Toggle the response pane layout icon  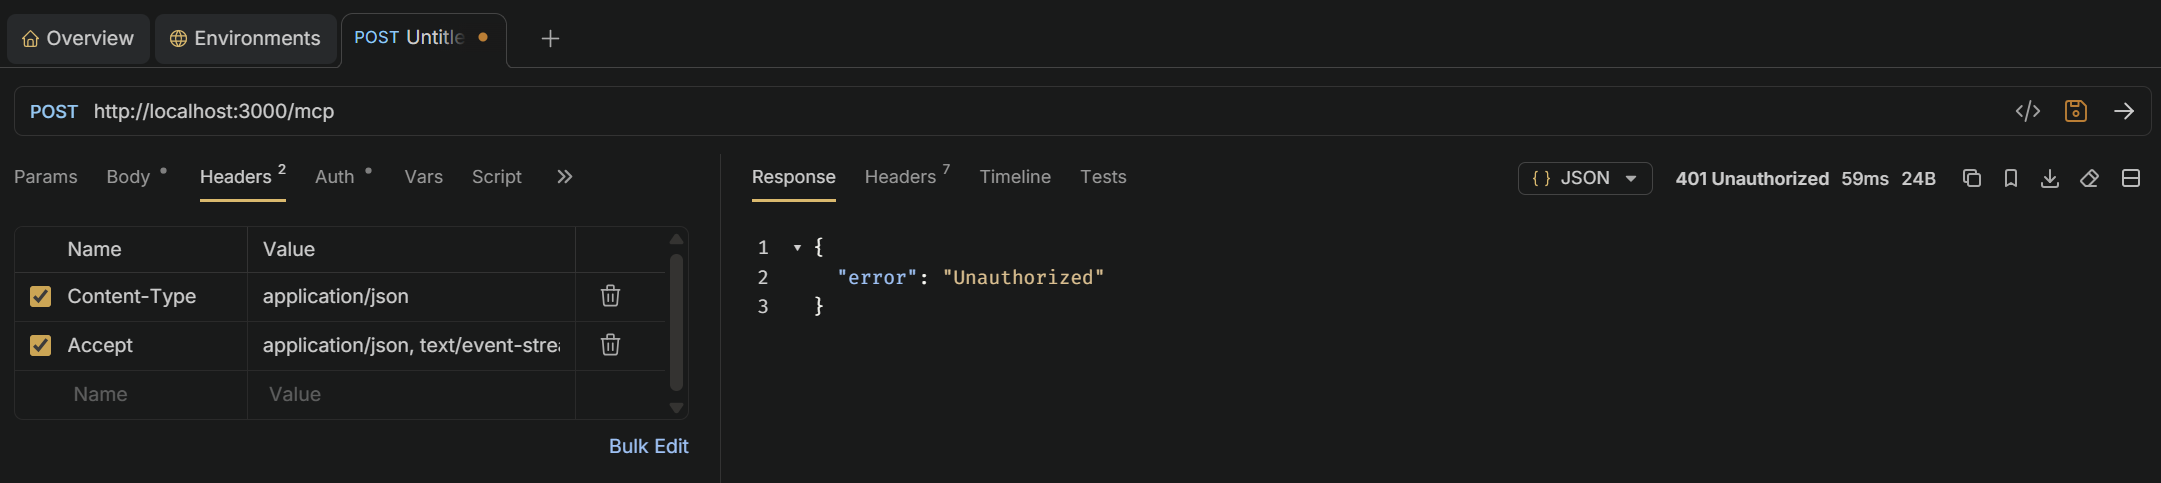2131,178
